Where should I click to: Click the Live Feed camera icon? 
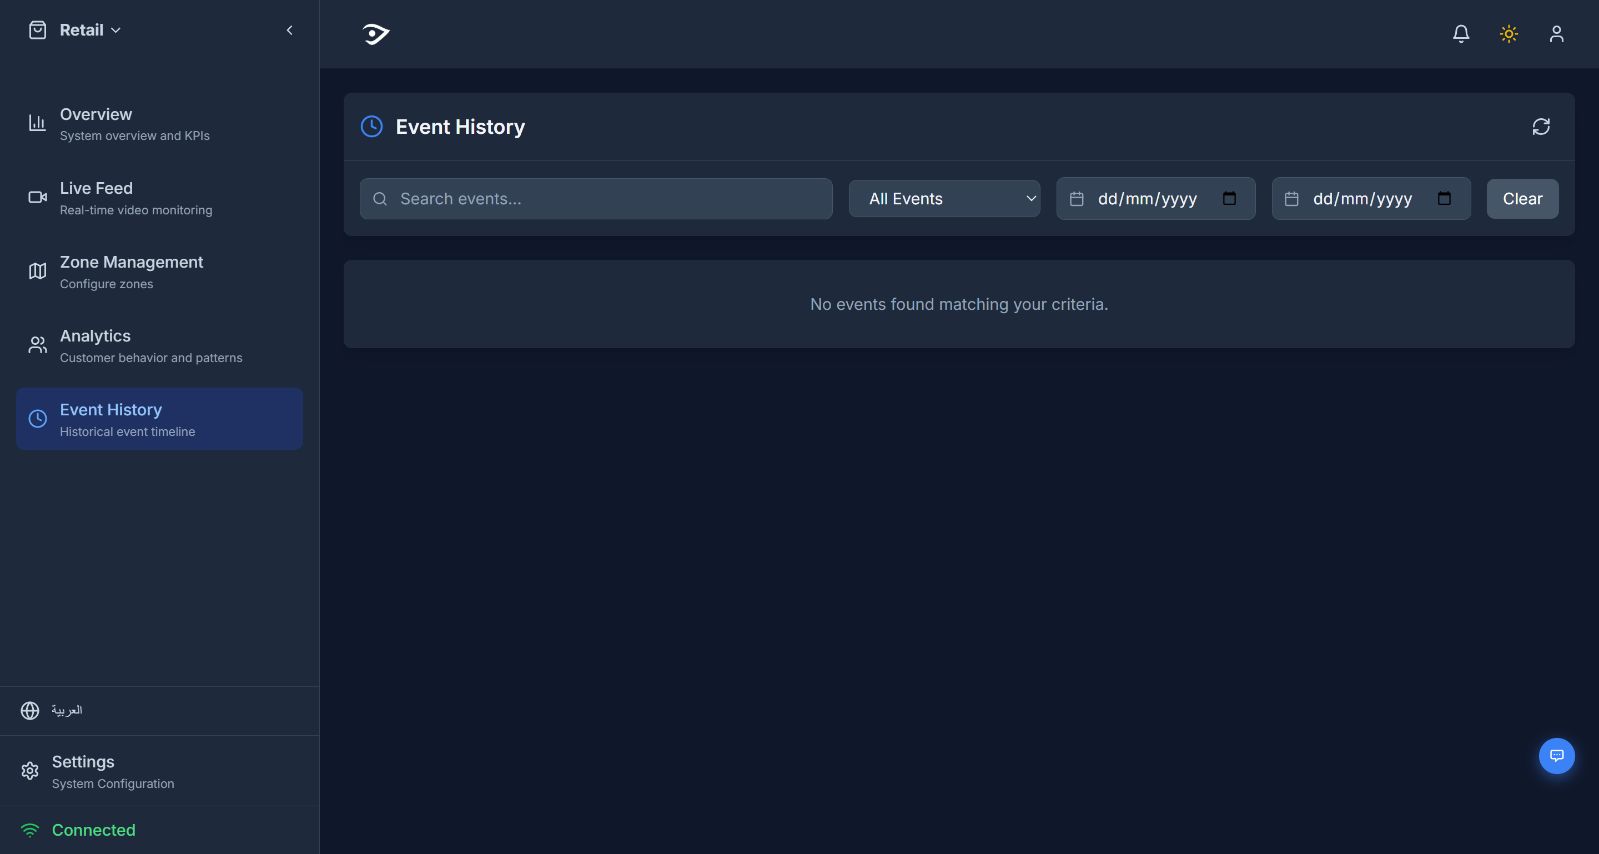[x=37, y=197]
